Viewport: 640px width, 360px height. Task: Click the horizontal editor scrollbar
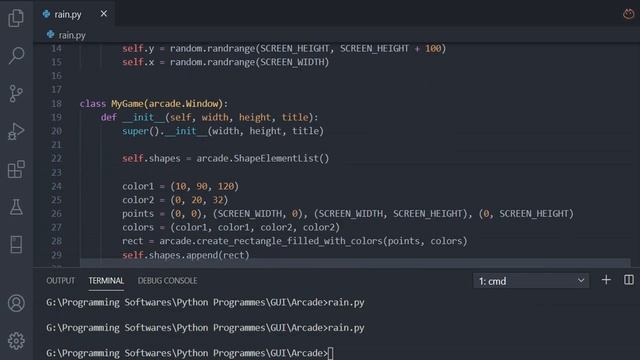click(355, 262)
